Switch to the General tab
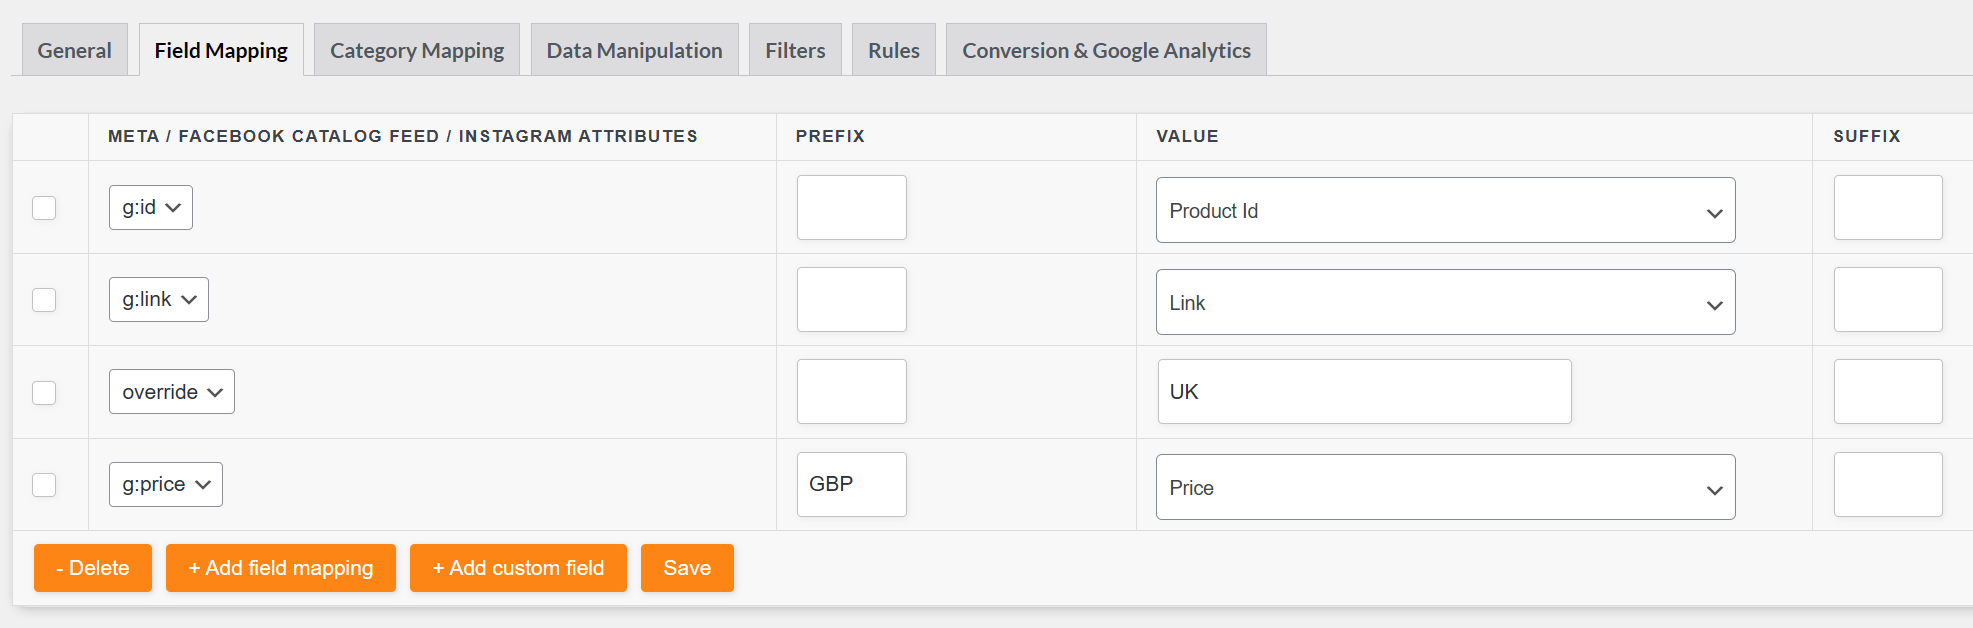 (74, 50)
